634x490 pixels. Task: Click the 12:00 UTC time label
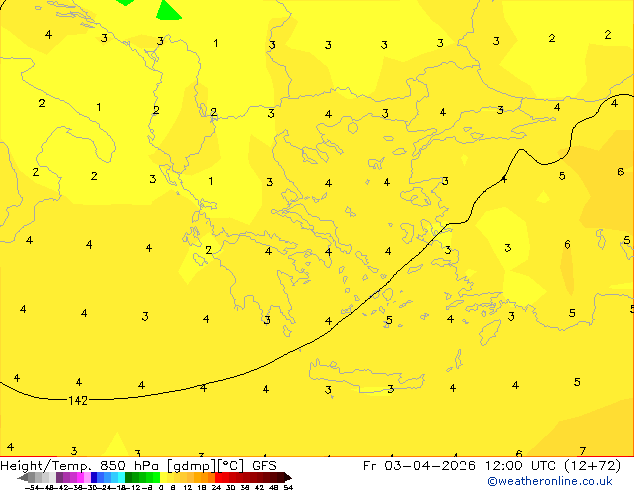522,466
